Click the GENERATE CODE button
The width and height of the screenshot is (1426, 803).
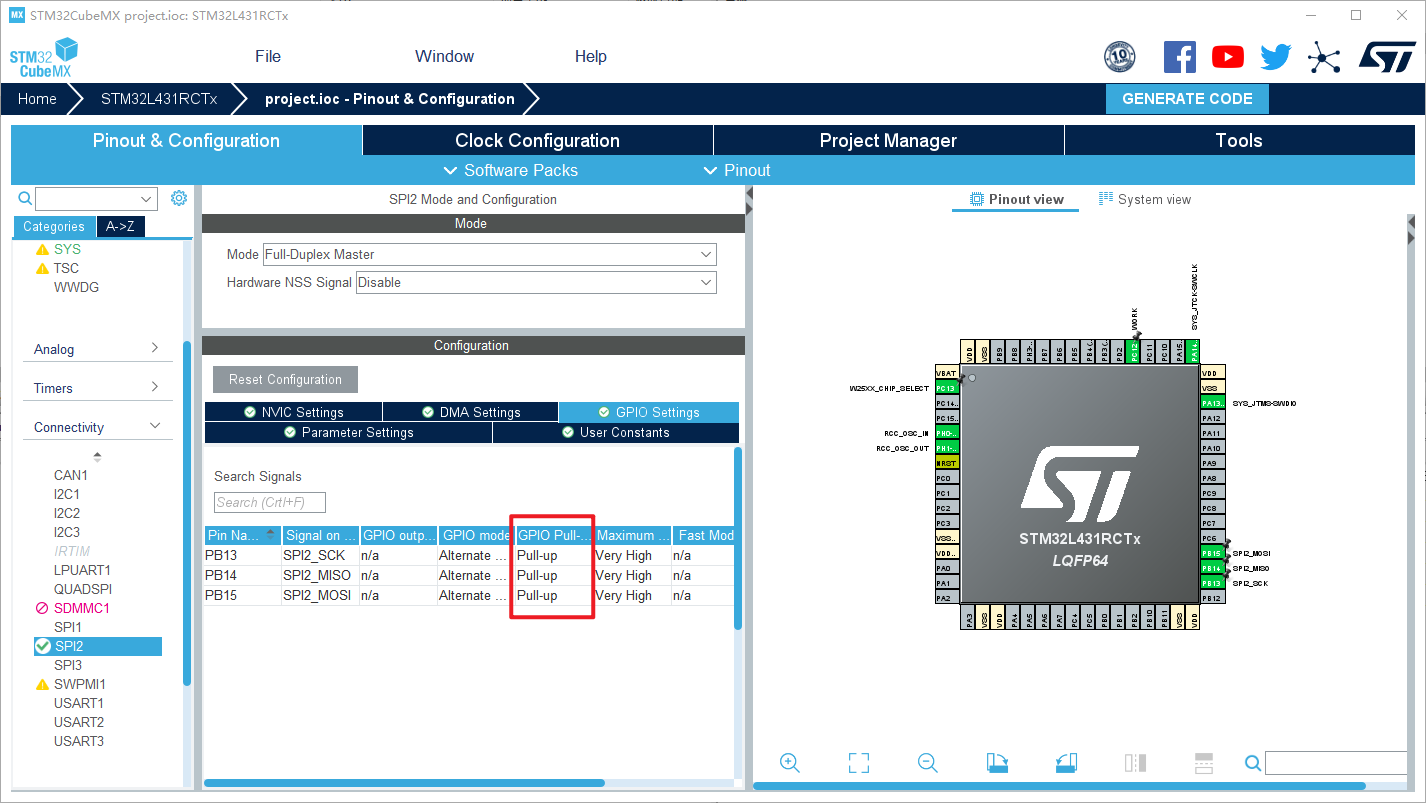point(1187,98)
